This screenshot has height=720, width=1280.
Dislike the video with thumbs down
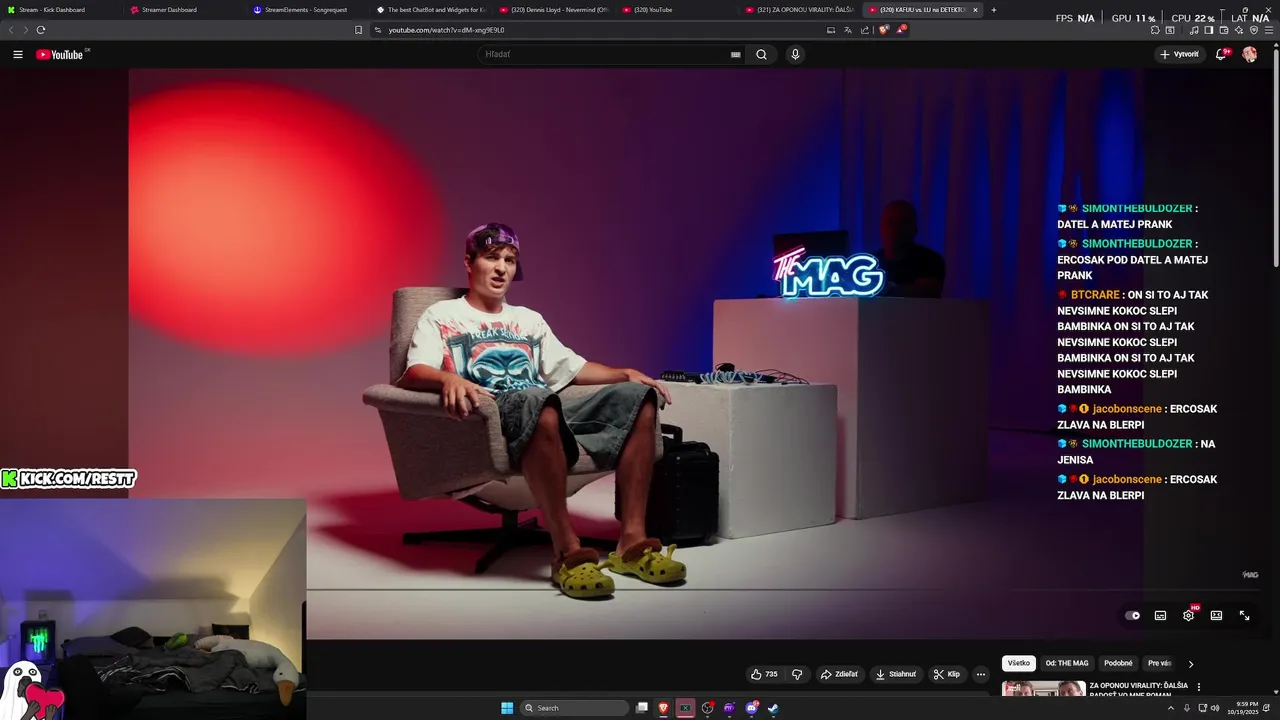tap(797, 674)
